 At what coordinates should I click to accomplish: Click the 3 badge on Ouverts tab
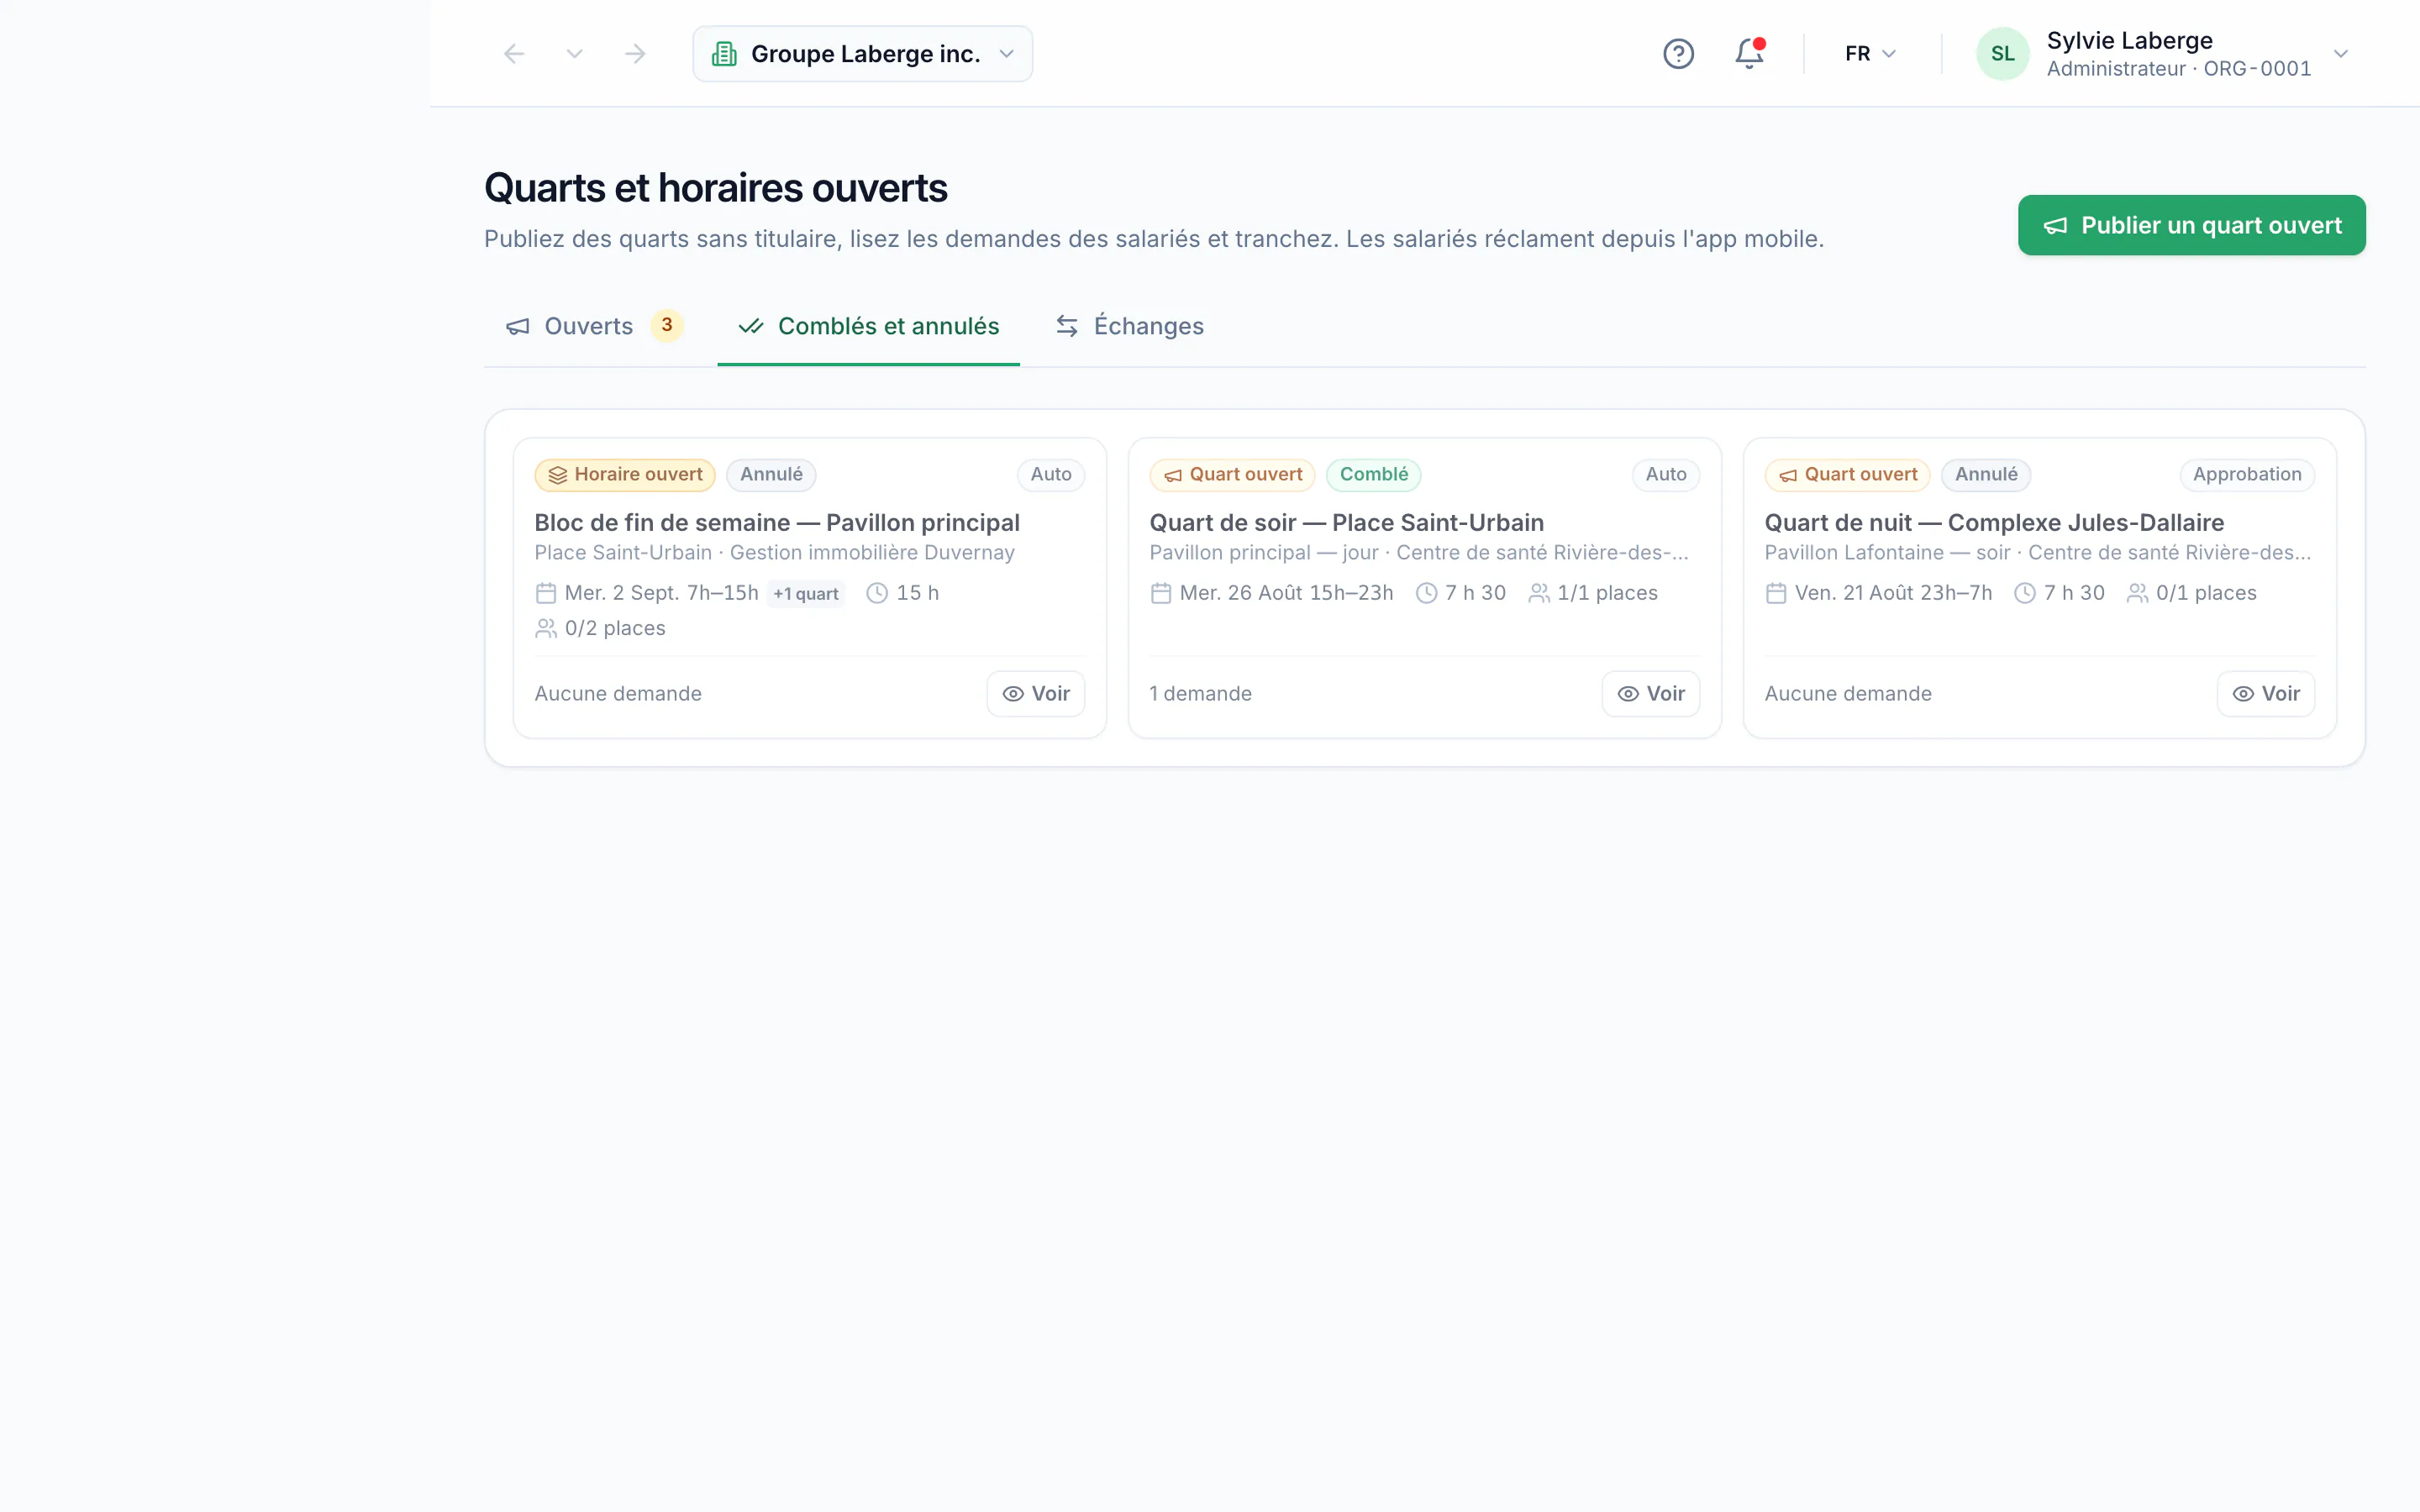667,325
